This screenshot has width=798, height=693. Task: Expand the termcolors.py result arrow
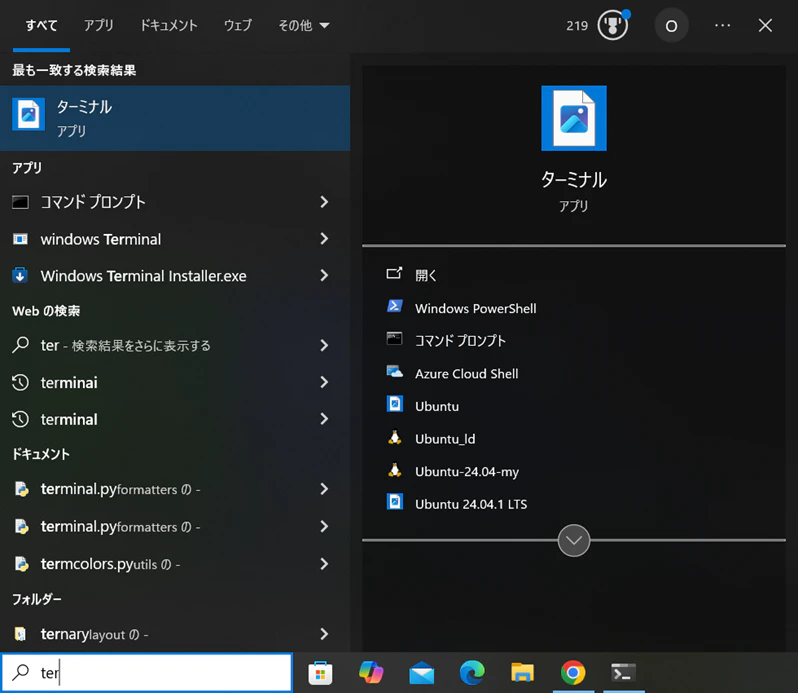point(324,564)
